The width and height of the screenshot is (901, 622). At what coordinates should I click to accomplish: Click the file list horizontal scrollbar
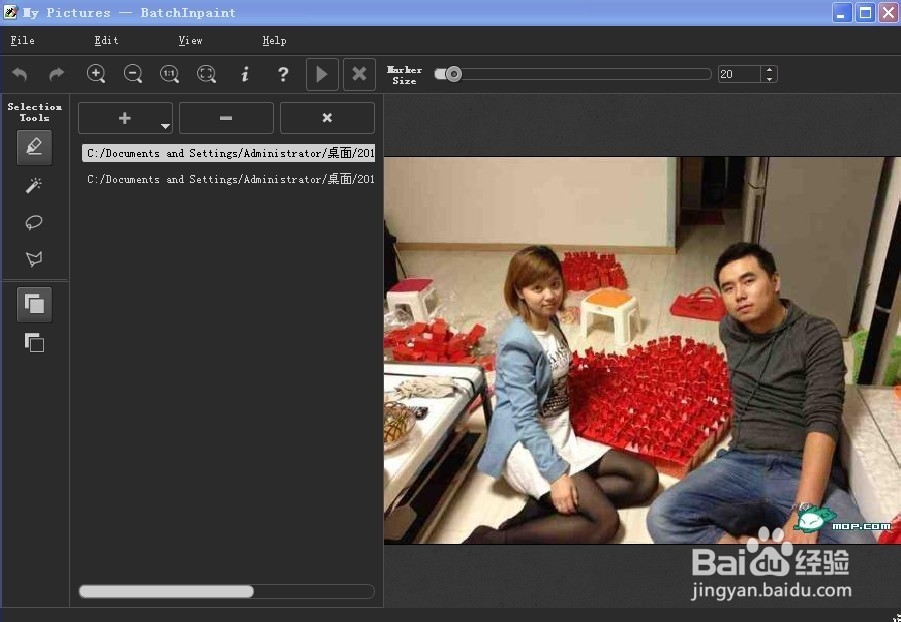(x=166, y=592)
